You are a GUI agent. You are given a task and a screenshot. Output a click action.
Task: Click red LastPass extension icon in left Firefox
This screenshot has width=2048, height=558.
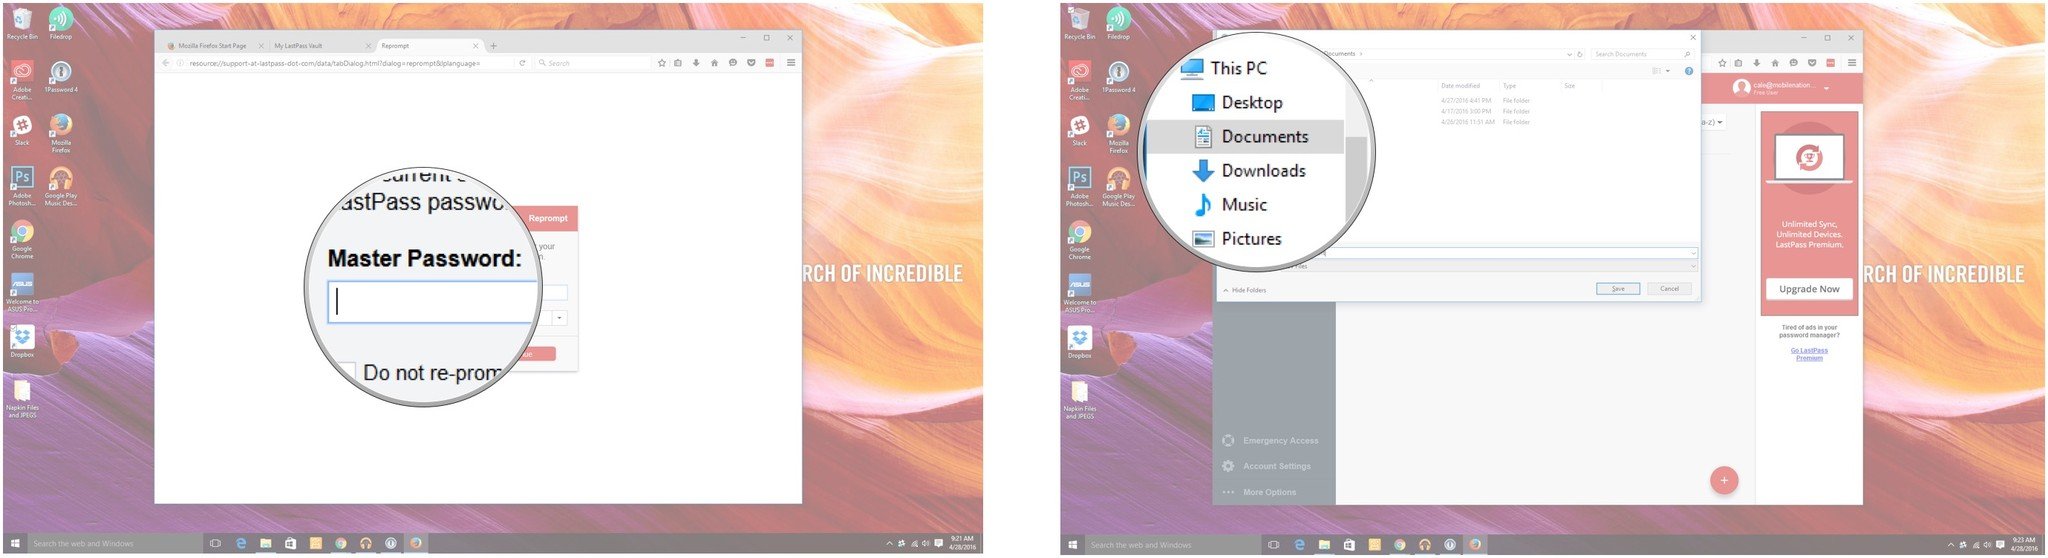[x=769, y=63]
